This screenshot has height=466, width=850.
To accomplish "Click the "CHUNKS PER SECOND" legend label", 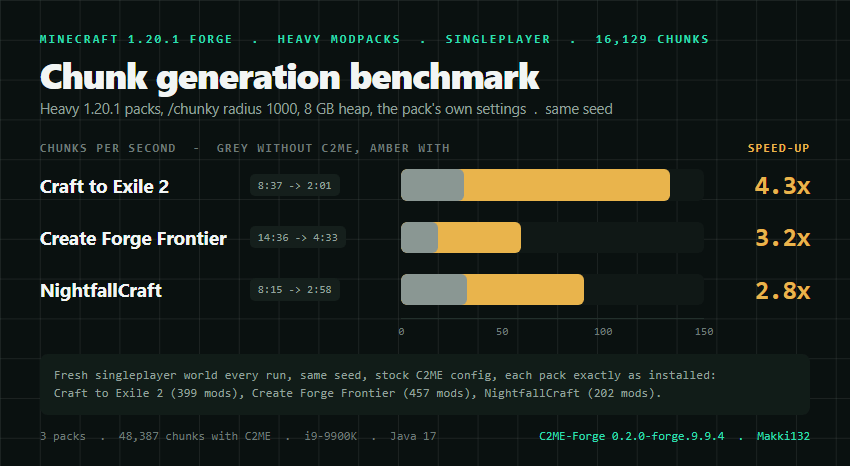I will (108, 148).
